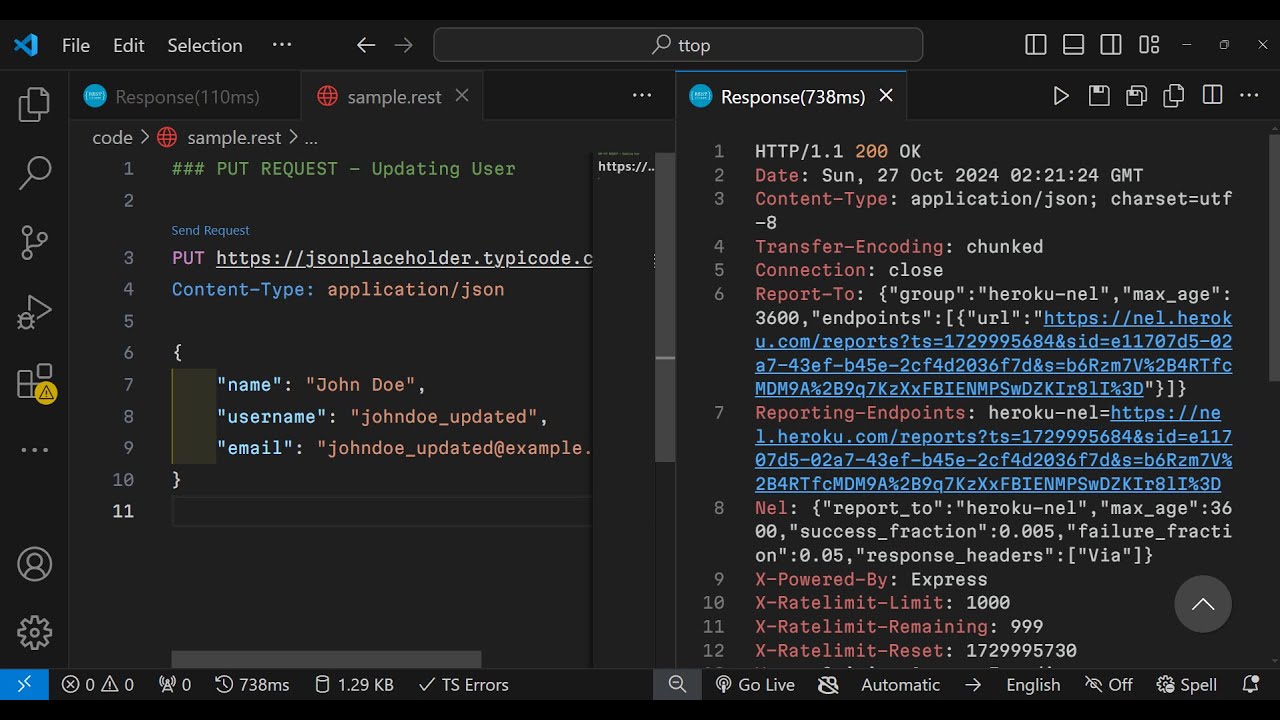The image size is (1280, 720).
Task: Toggle the primary side bar layout button
Action: [1036, 45]
